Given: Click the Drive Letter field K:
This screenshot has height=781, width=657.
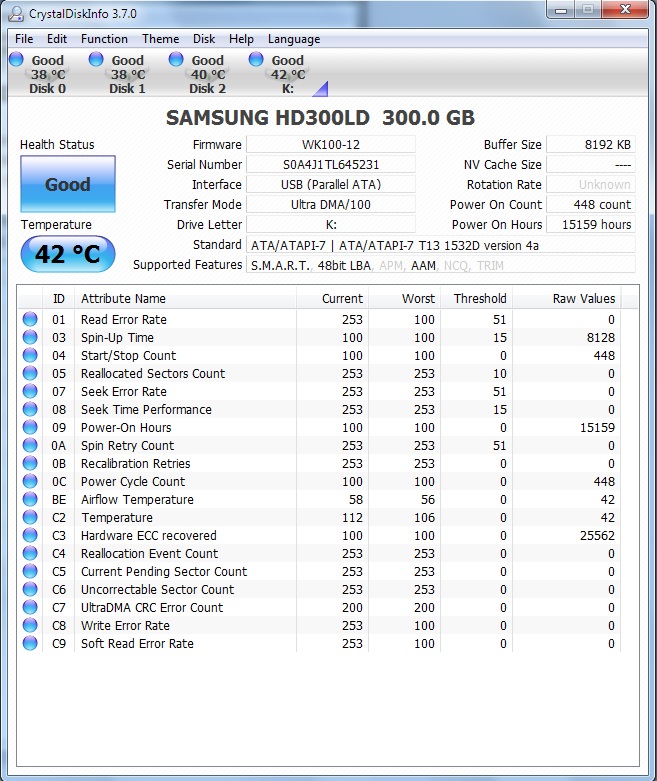Looking at the screenshot, I should [x=331, y=225].
